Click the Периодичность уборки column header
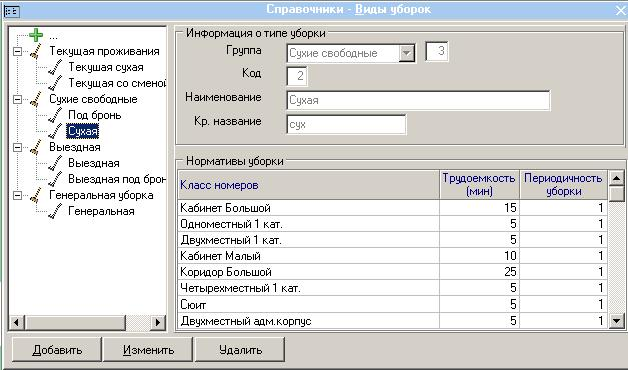 (x=564, y=185)
